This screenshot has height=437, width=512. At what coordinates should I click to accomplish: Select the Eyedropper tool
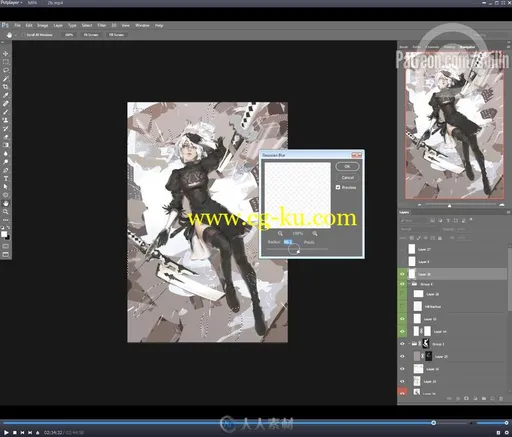(6, 95)
